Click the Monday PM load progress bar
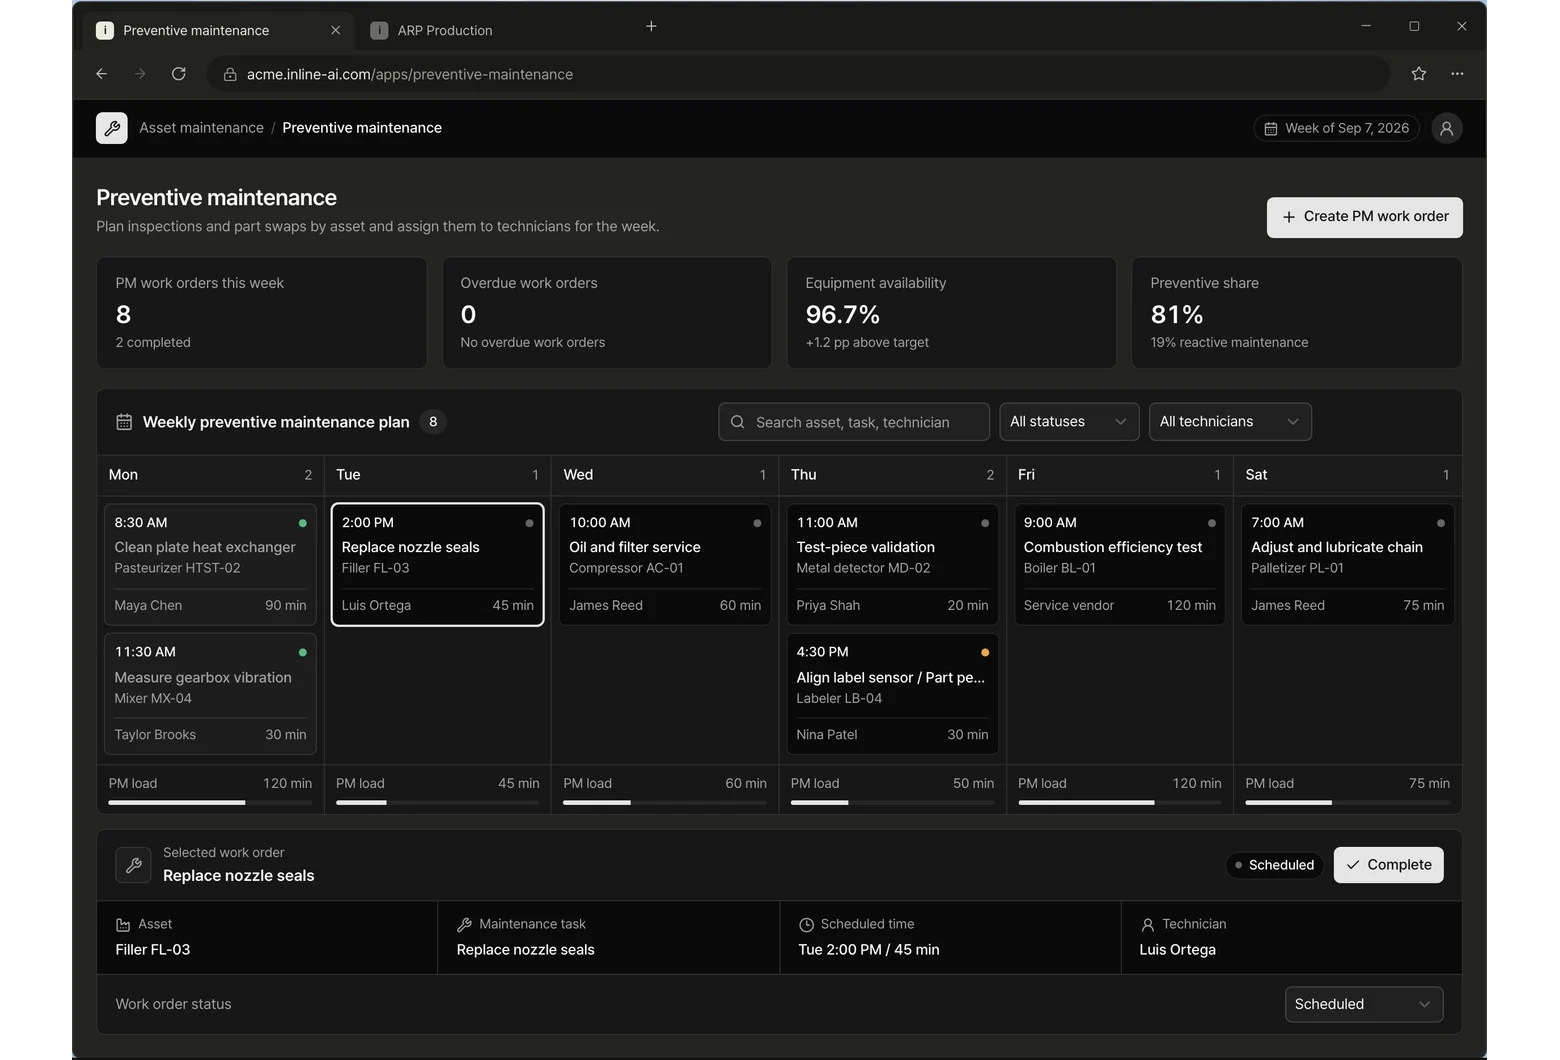 (x=210, y=802)
